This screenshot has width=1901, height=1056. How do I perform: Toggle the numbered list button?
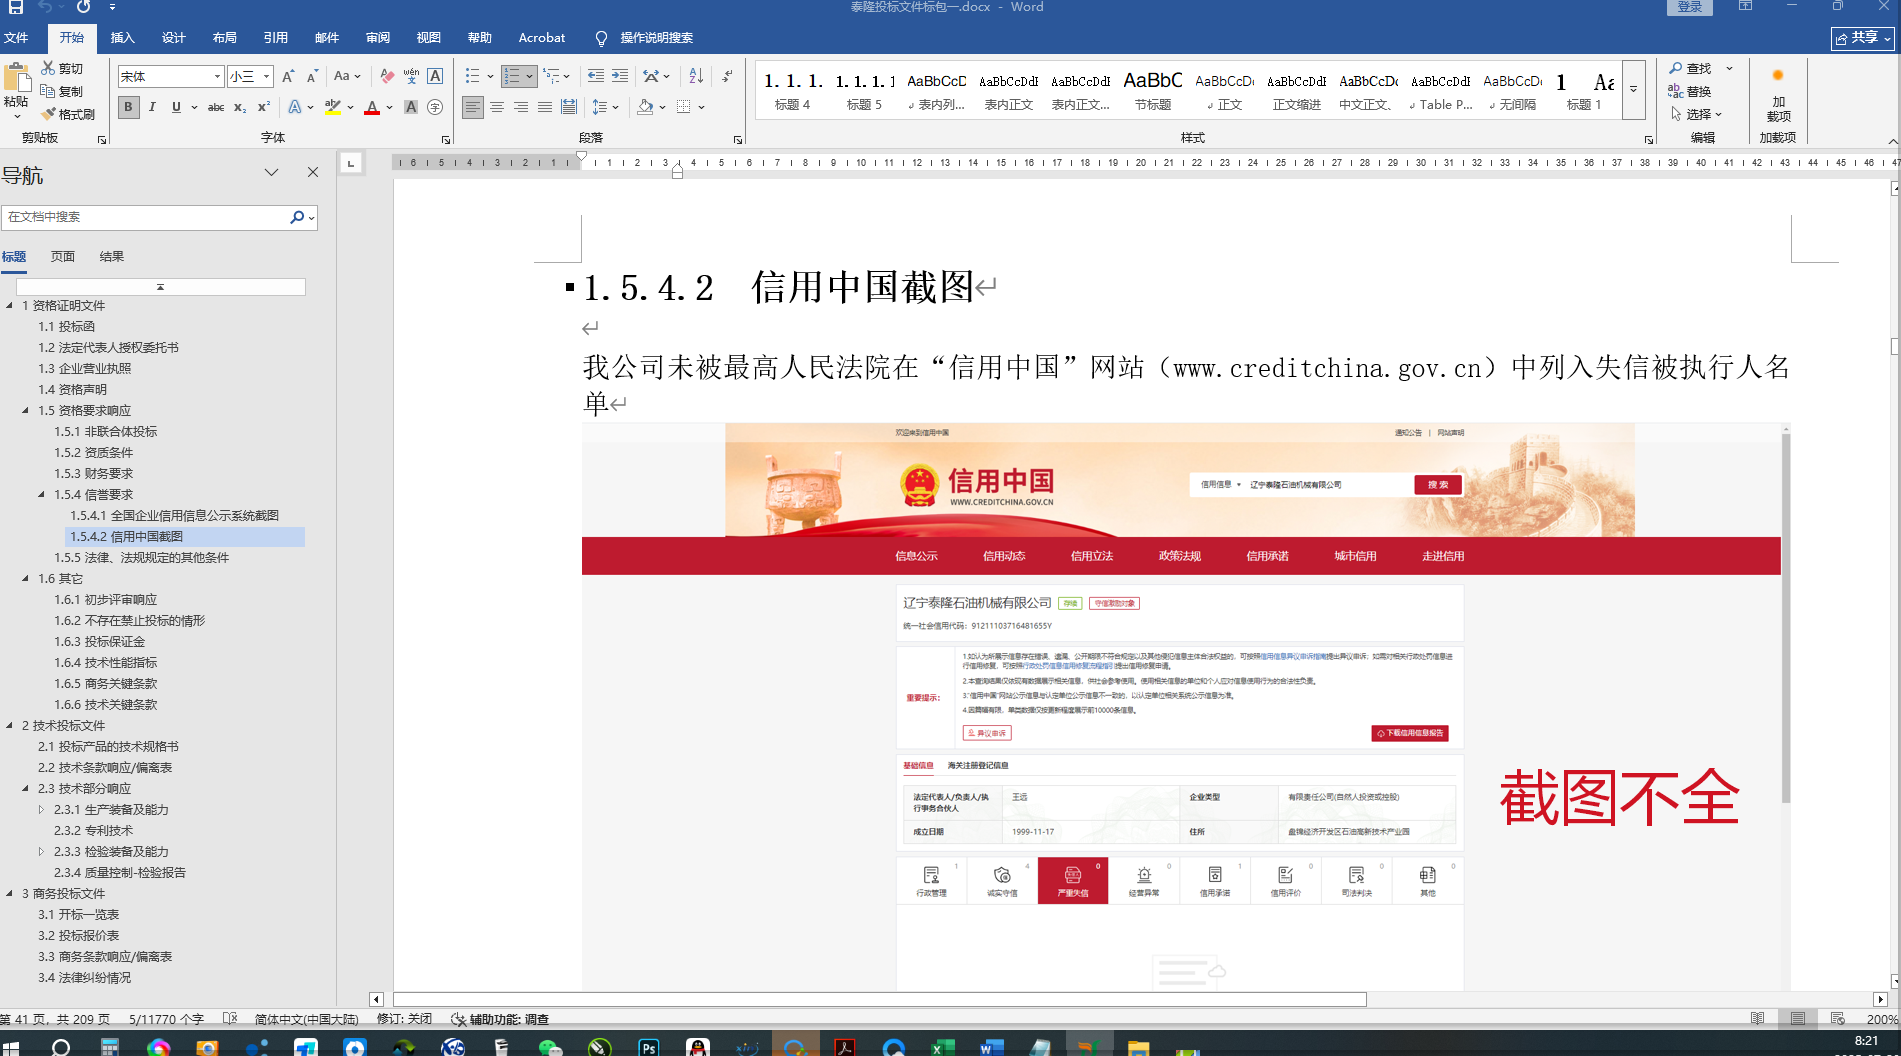click(512, 76)
